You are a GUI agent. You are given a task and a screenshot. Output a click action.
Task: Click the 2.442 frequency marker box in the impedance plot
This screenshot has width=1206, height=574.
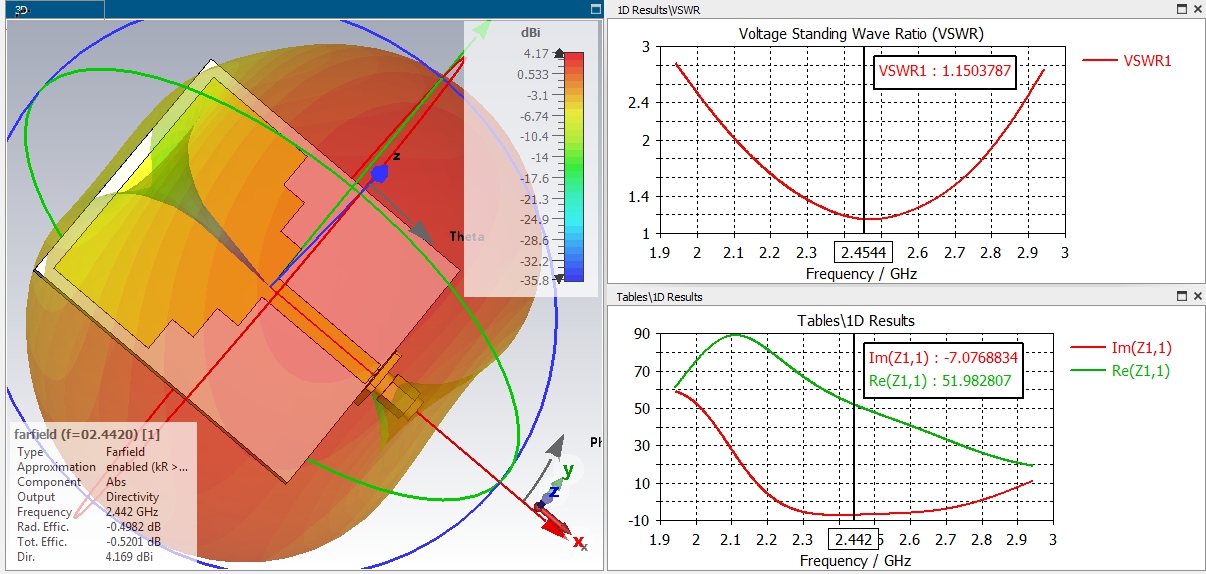853,540
